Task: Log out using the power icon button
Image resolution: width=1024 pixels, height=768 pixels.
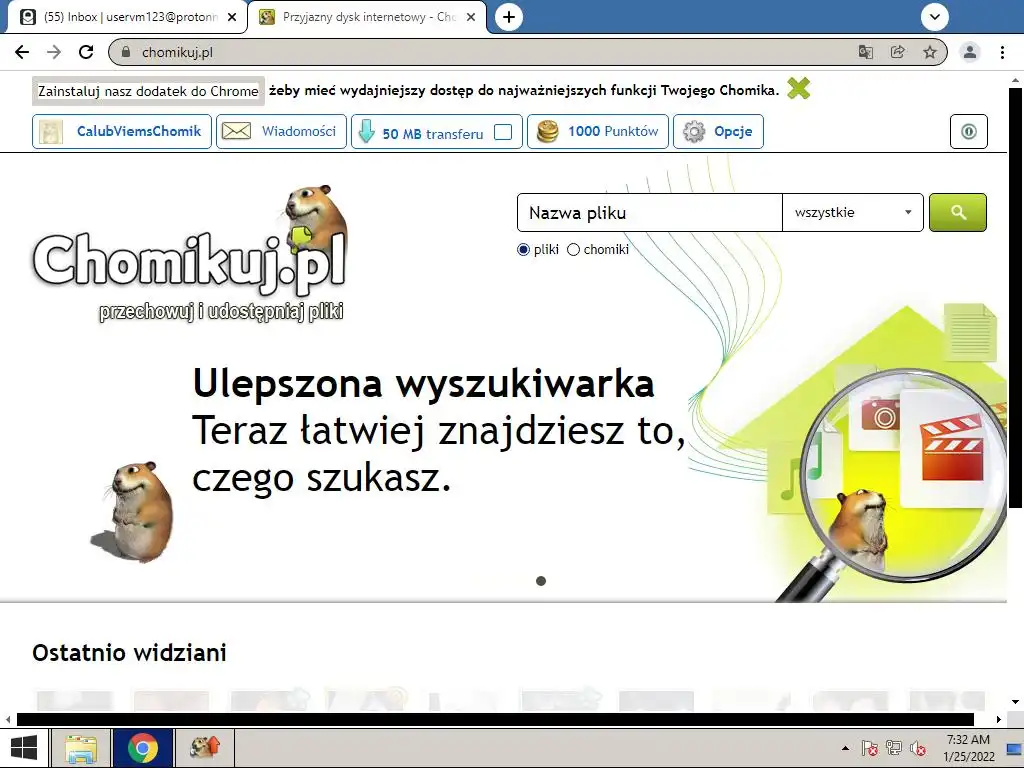Action: click(x=968, y=132)
